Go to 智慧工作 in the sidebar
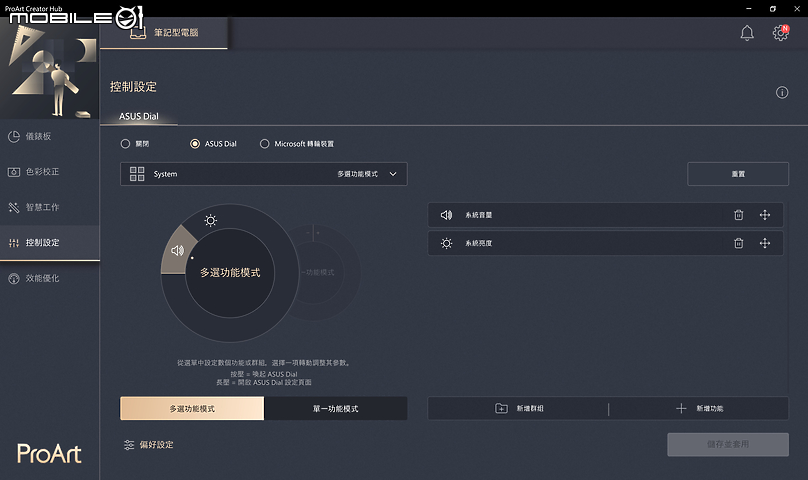Screen dimensions: 808x480 click(x=49, y=207)
